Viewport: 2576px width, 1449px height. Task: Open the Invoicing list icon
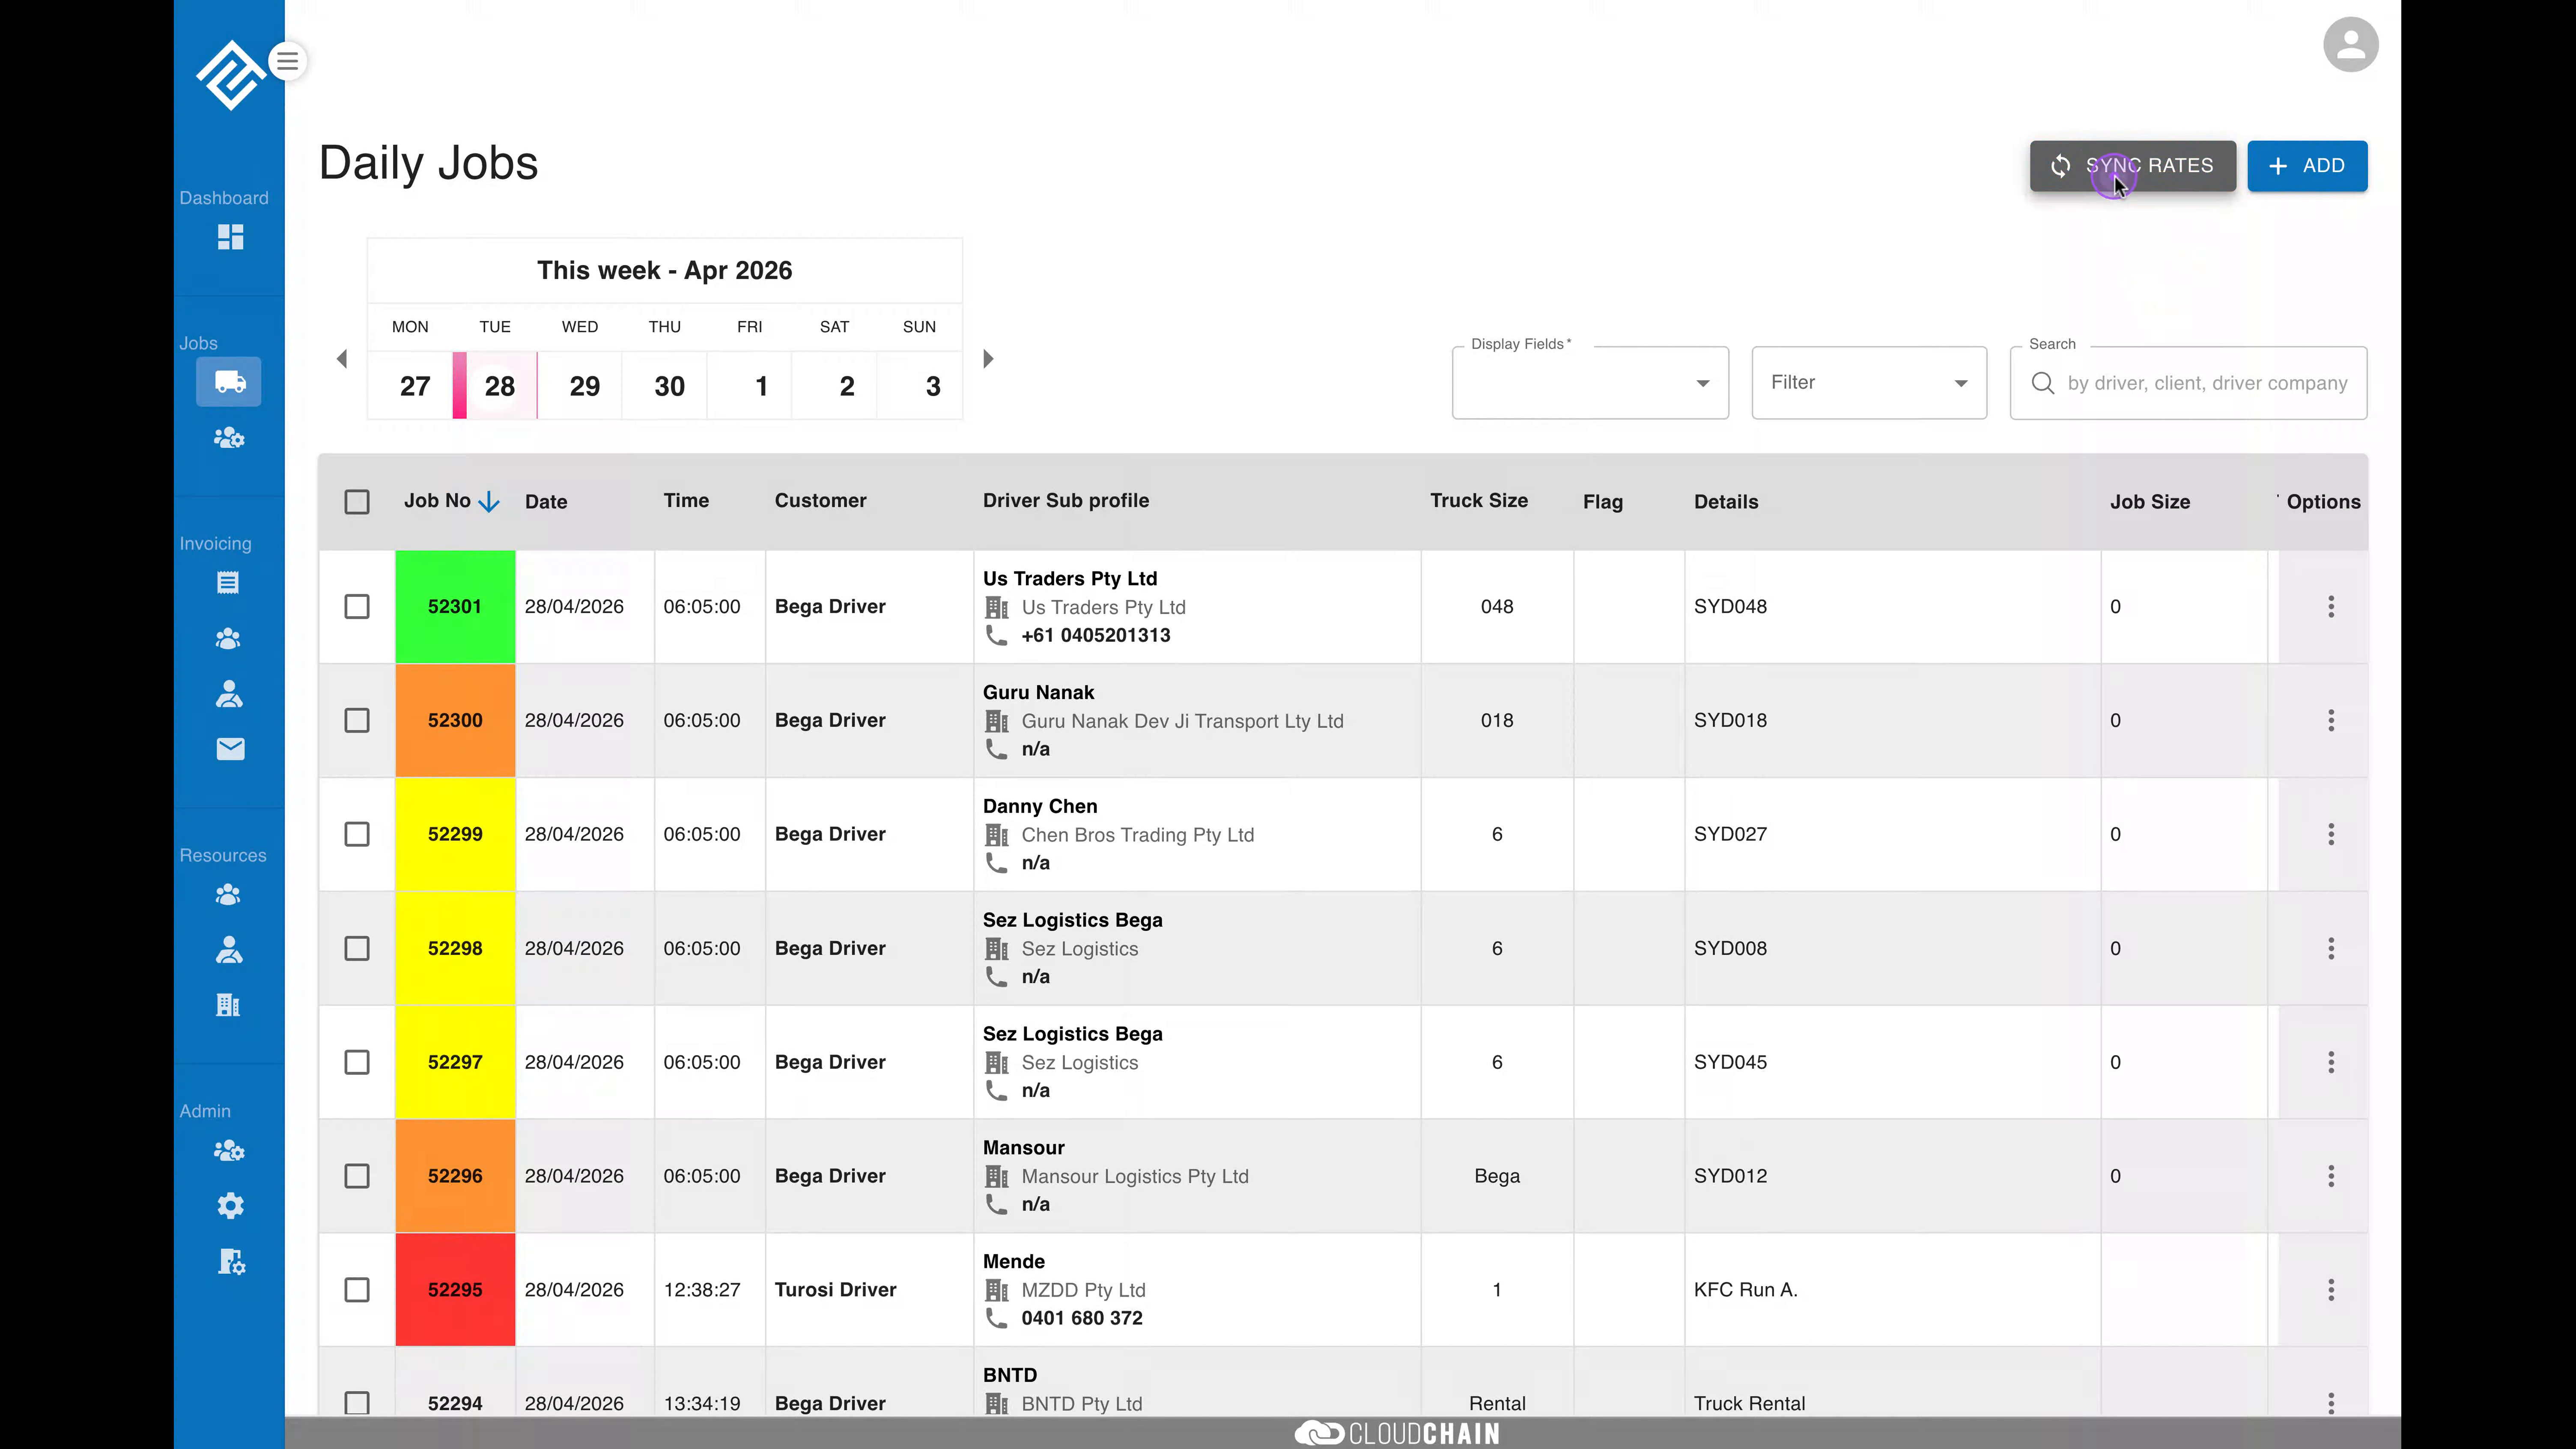228,583
